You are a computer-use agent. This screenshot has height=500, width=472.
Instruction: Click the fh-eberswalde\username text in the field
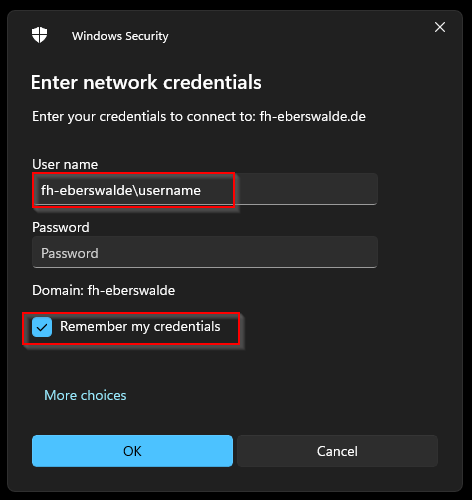click(x=121, y=191)
